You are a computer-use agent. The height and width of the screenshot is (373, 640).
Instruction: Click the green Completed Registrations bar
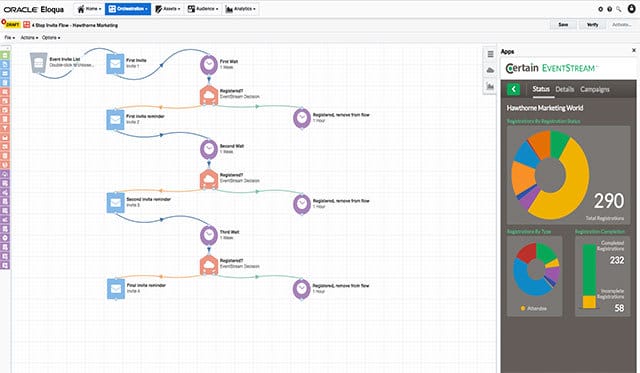pyautogui.click(x=589, y=270)
